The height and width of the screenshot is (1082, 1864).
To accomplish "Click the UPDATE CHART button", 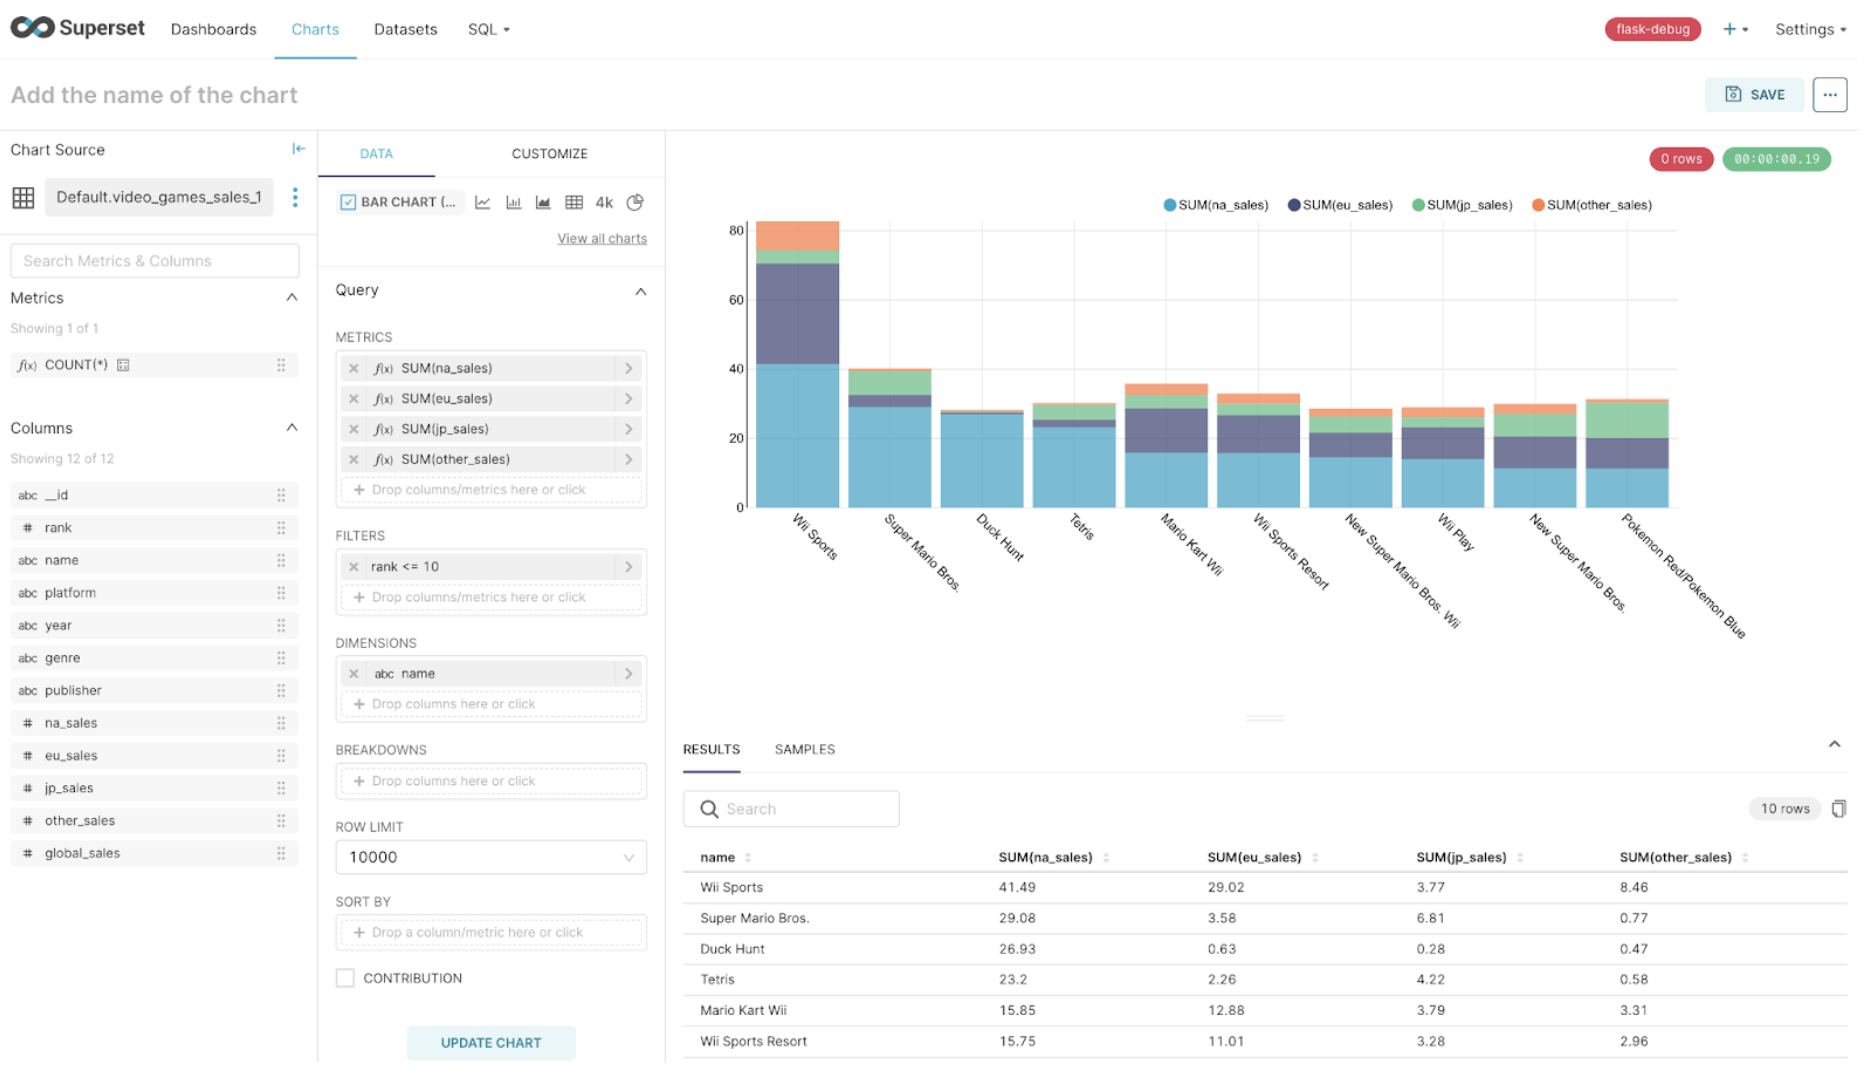I will [x=491, y=1043].
